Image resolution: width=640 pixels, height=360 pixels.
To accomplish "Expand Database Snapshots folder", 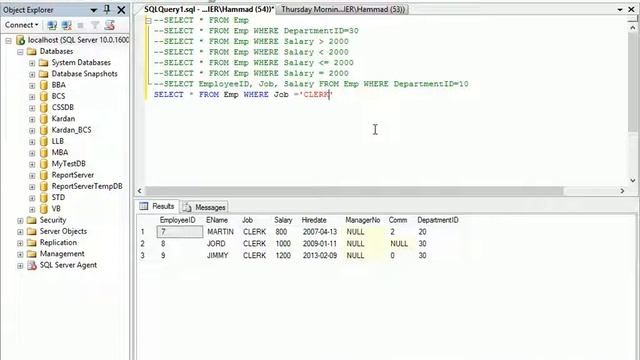I will pyautogui.click(x=32, y=74).
